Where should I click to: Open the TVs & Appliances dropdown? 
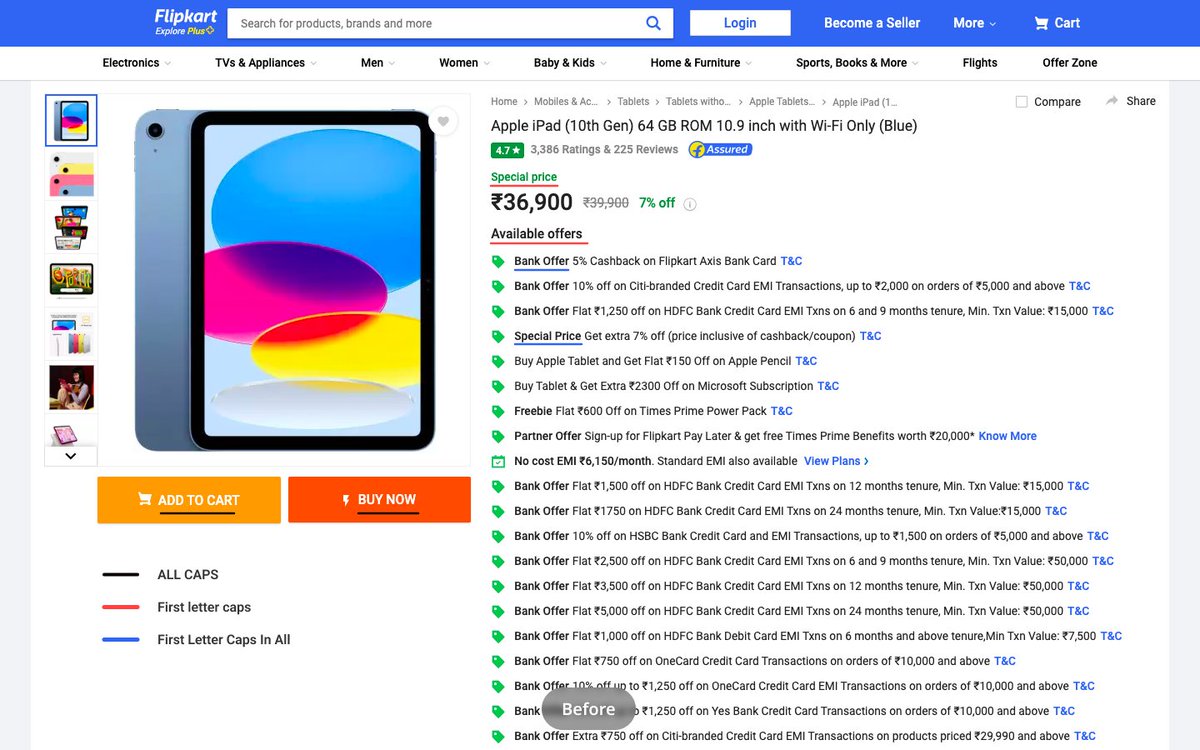click(x=266, y=63)
